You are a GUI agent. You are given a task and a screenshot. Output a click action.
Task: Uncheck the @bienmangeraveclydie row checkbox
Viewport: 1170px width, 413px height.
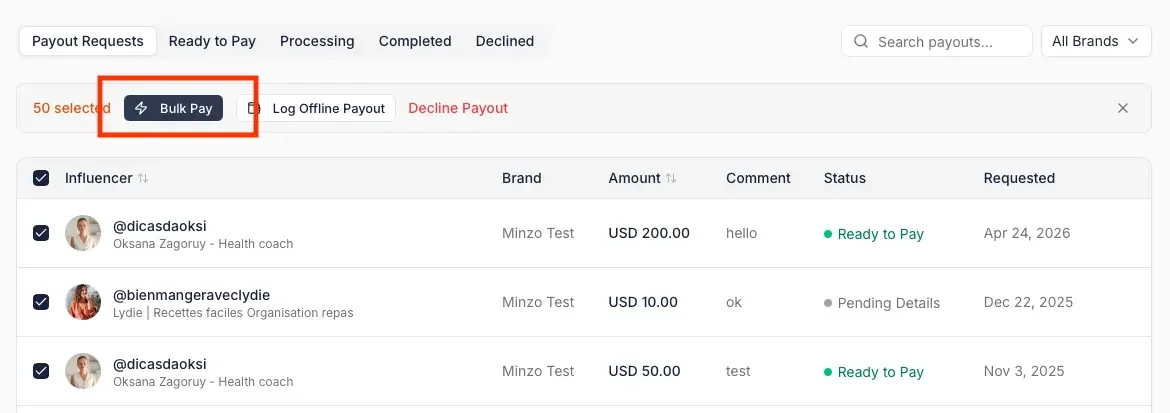(x=41, y=302)
